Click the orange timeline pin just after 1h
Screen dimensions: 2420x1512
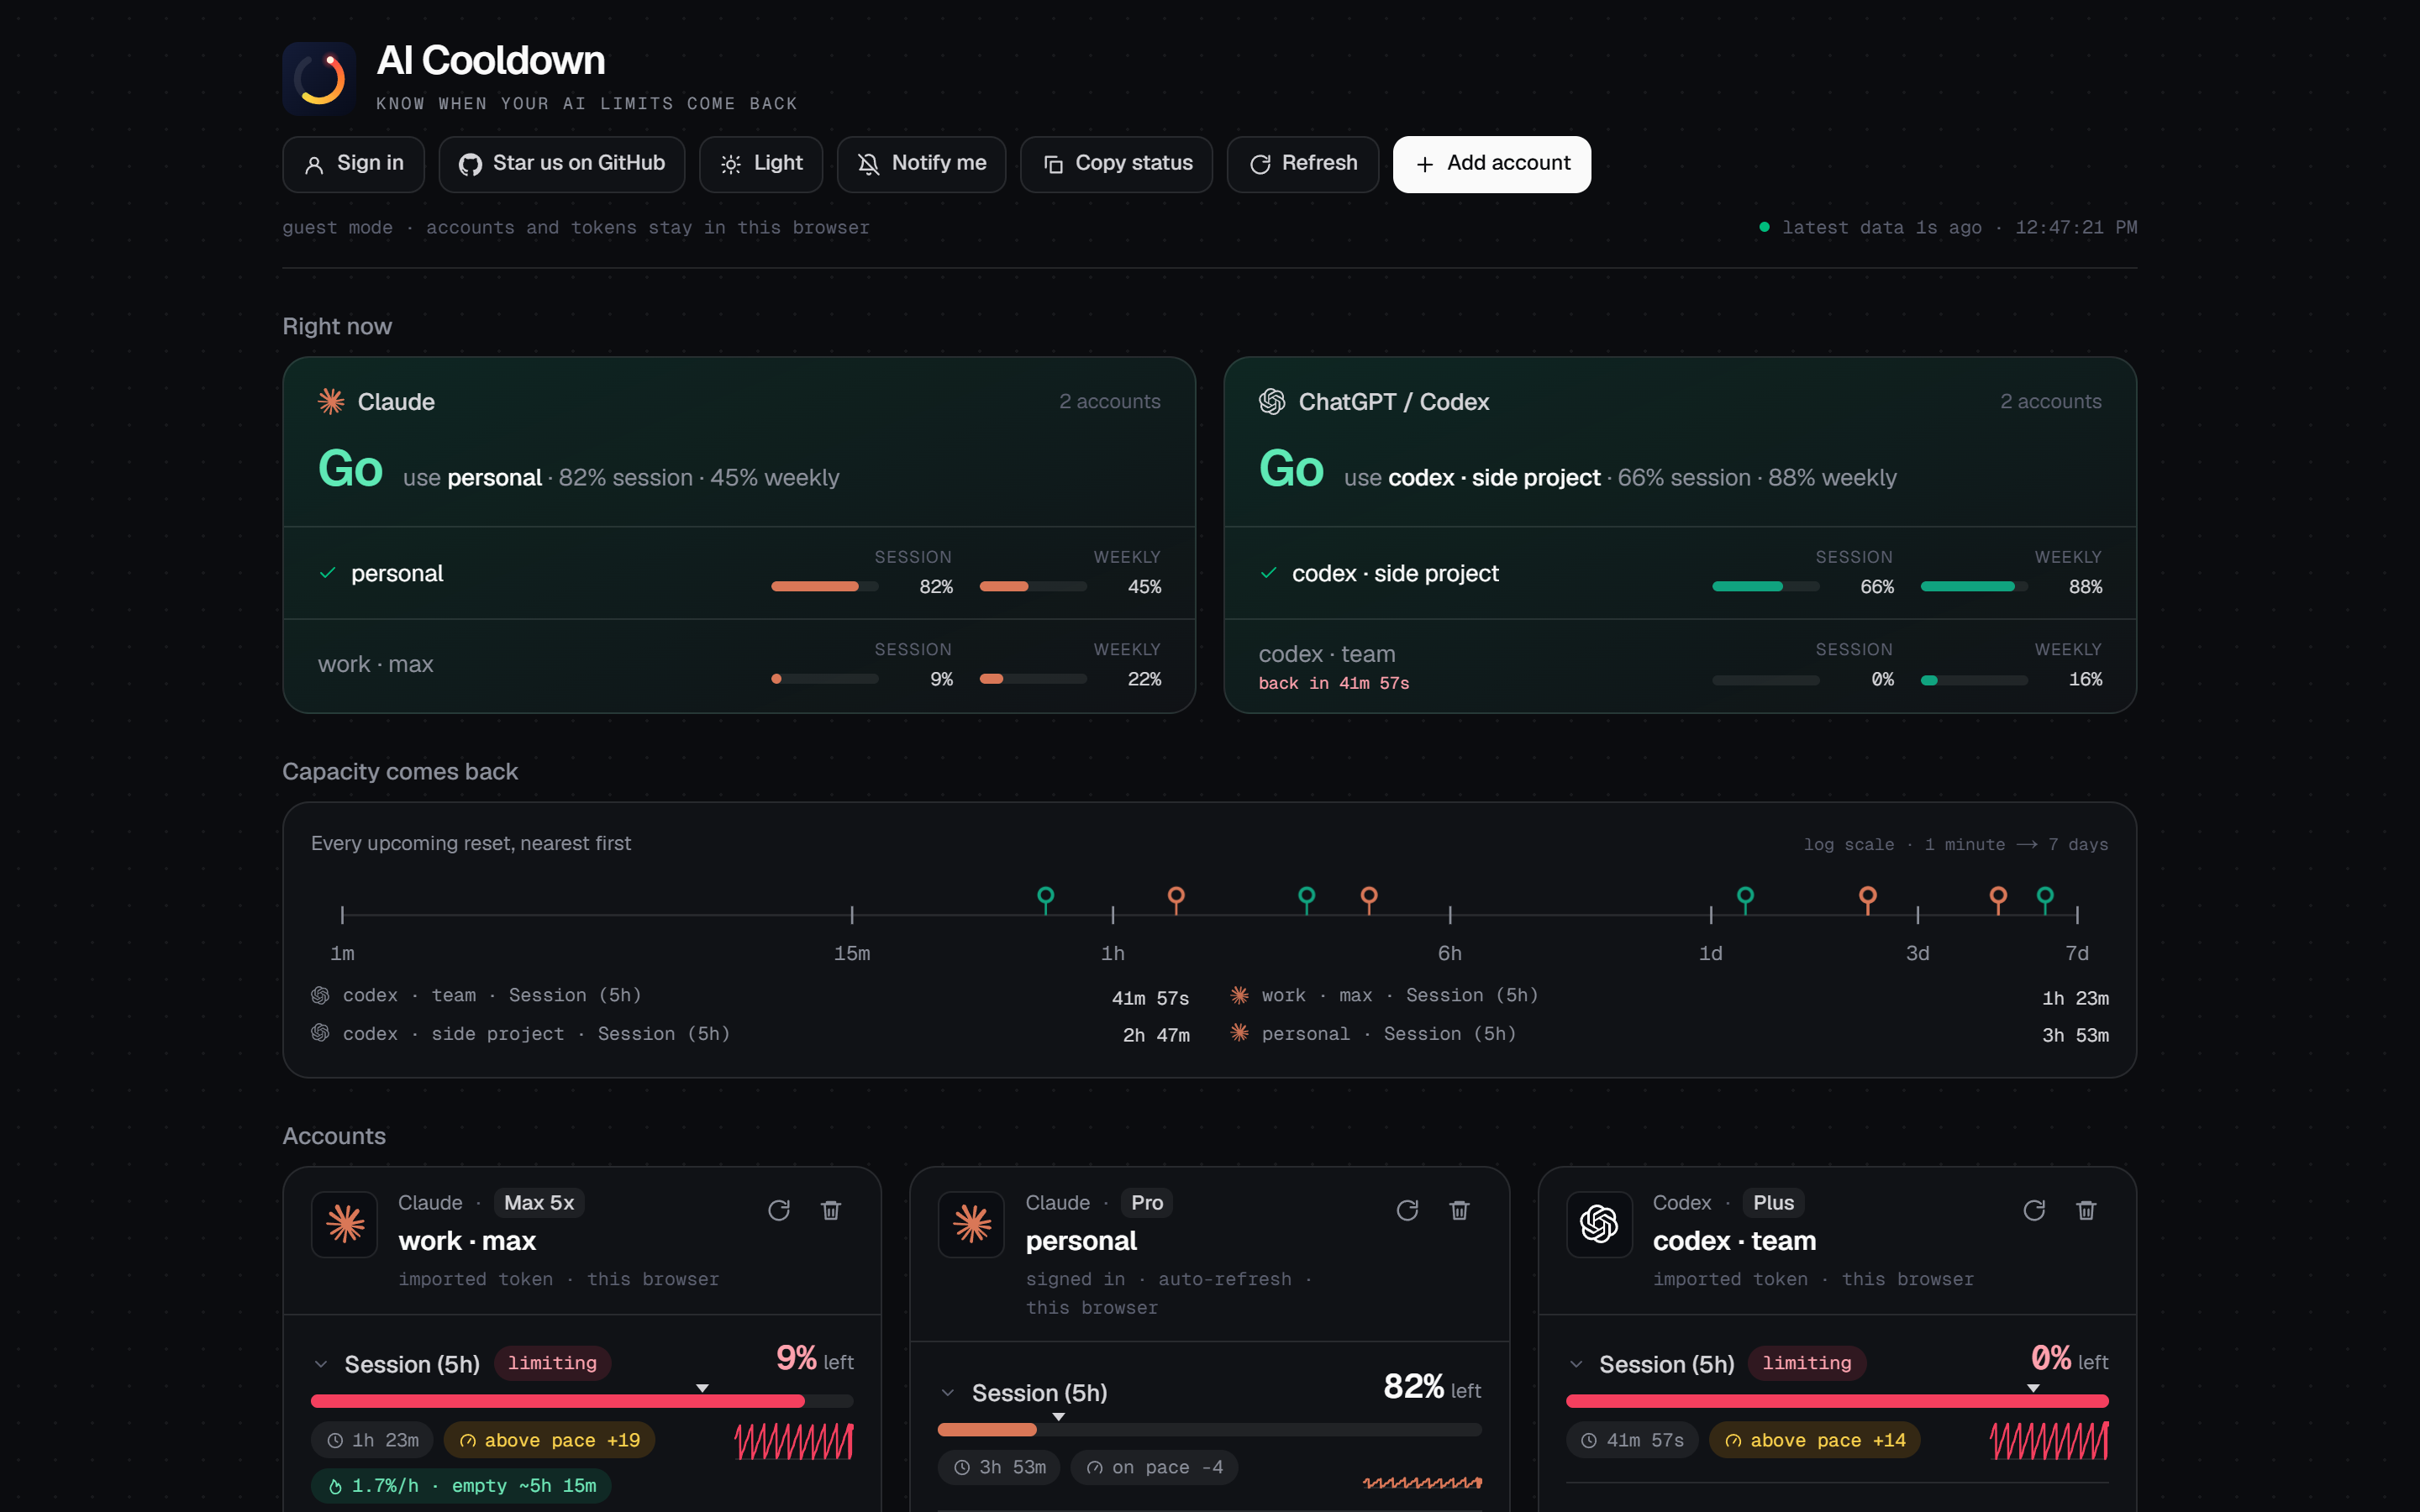click(x=1176, y=899)
